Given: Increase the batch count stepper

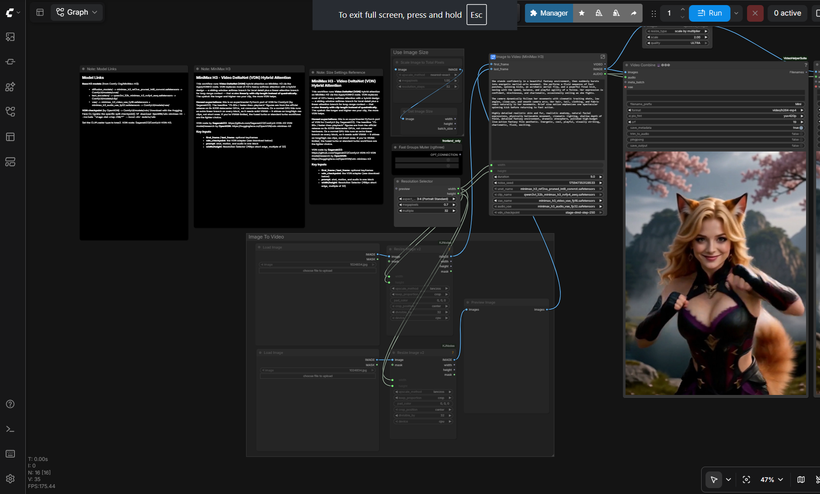Looking at the screenshot, I should click(x=682, y=9).
